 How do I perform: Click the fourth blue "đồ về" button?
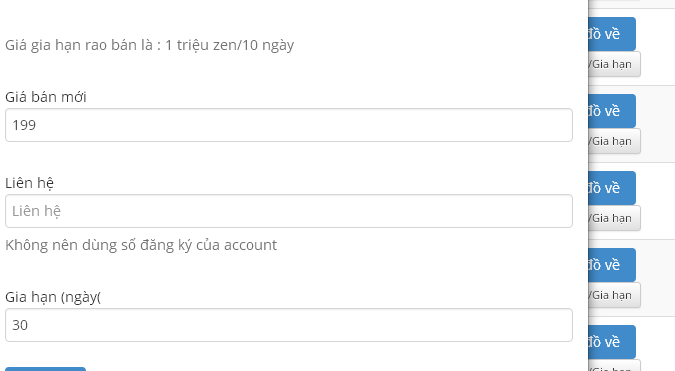click(612, 265)
